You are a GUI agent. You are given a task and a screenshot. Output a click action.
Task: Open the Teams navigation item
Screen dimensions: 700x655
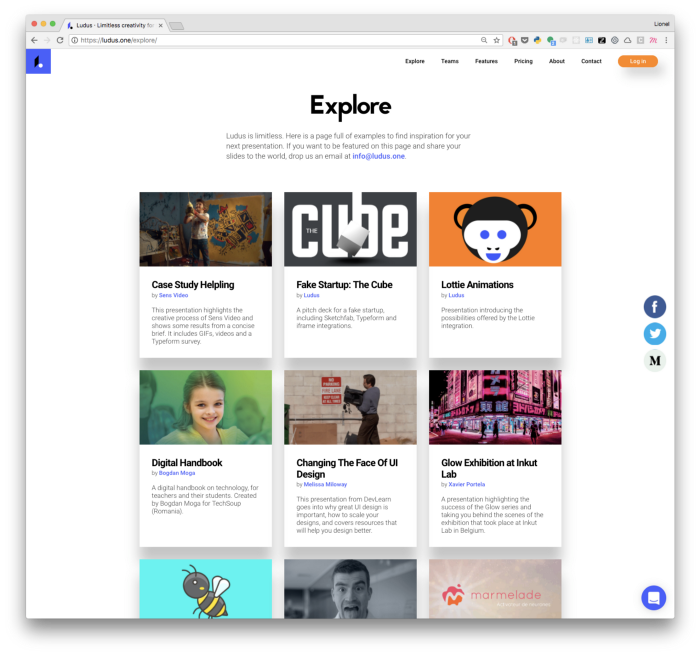(450, 61)
